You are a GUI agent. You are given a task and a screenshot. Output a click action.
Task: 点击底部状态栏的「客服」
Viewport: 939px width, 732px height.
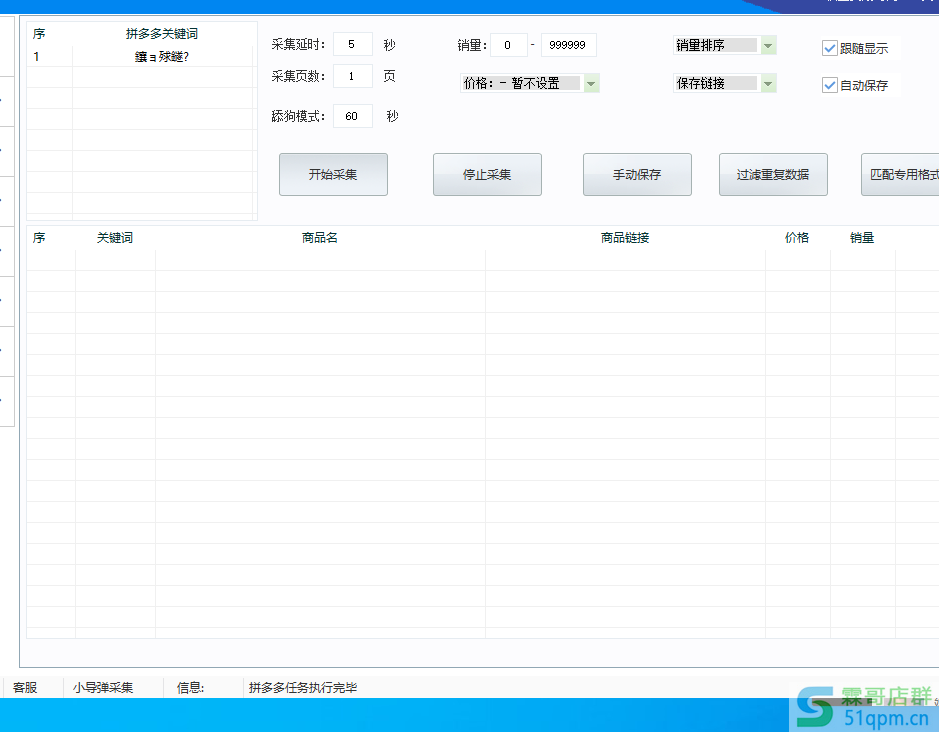(x=24, y=687)
